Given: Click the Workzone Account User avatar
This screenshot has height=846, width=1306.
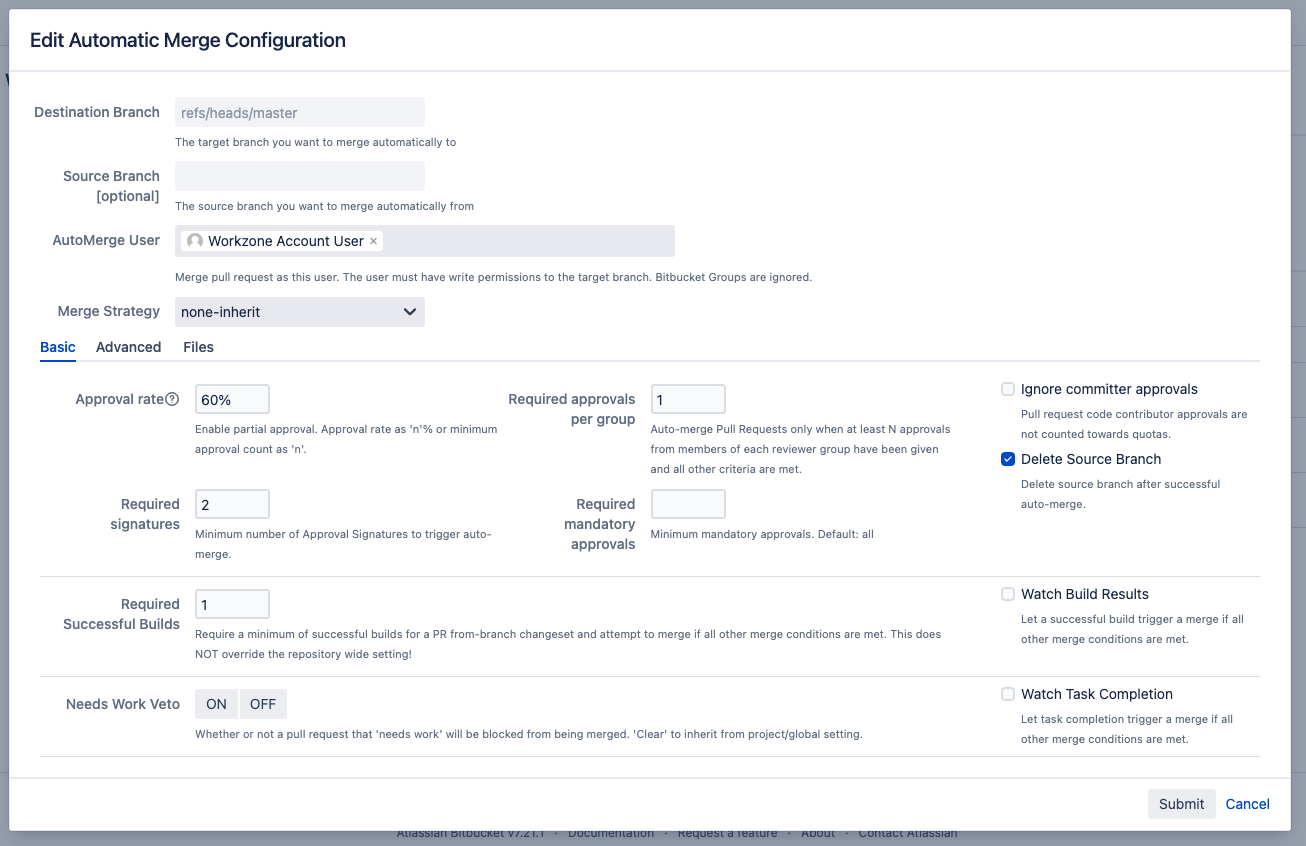Looking at the screenshot, I should point(194,240).
